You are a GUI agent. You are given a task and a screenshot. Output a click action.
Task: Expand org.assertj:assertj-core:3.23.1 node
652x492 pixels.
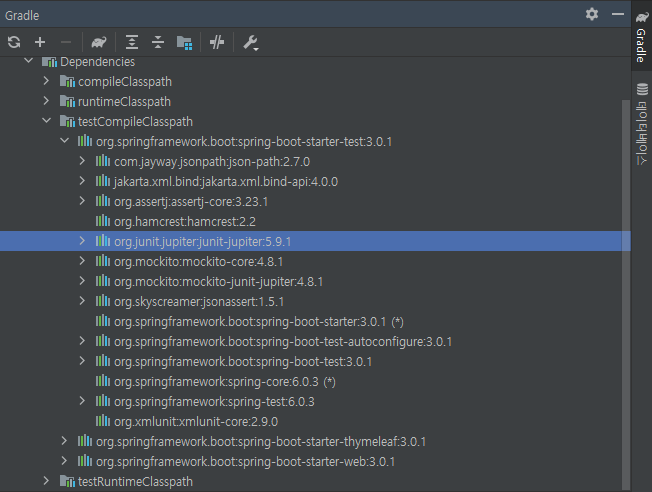tap(82, 201)
